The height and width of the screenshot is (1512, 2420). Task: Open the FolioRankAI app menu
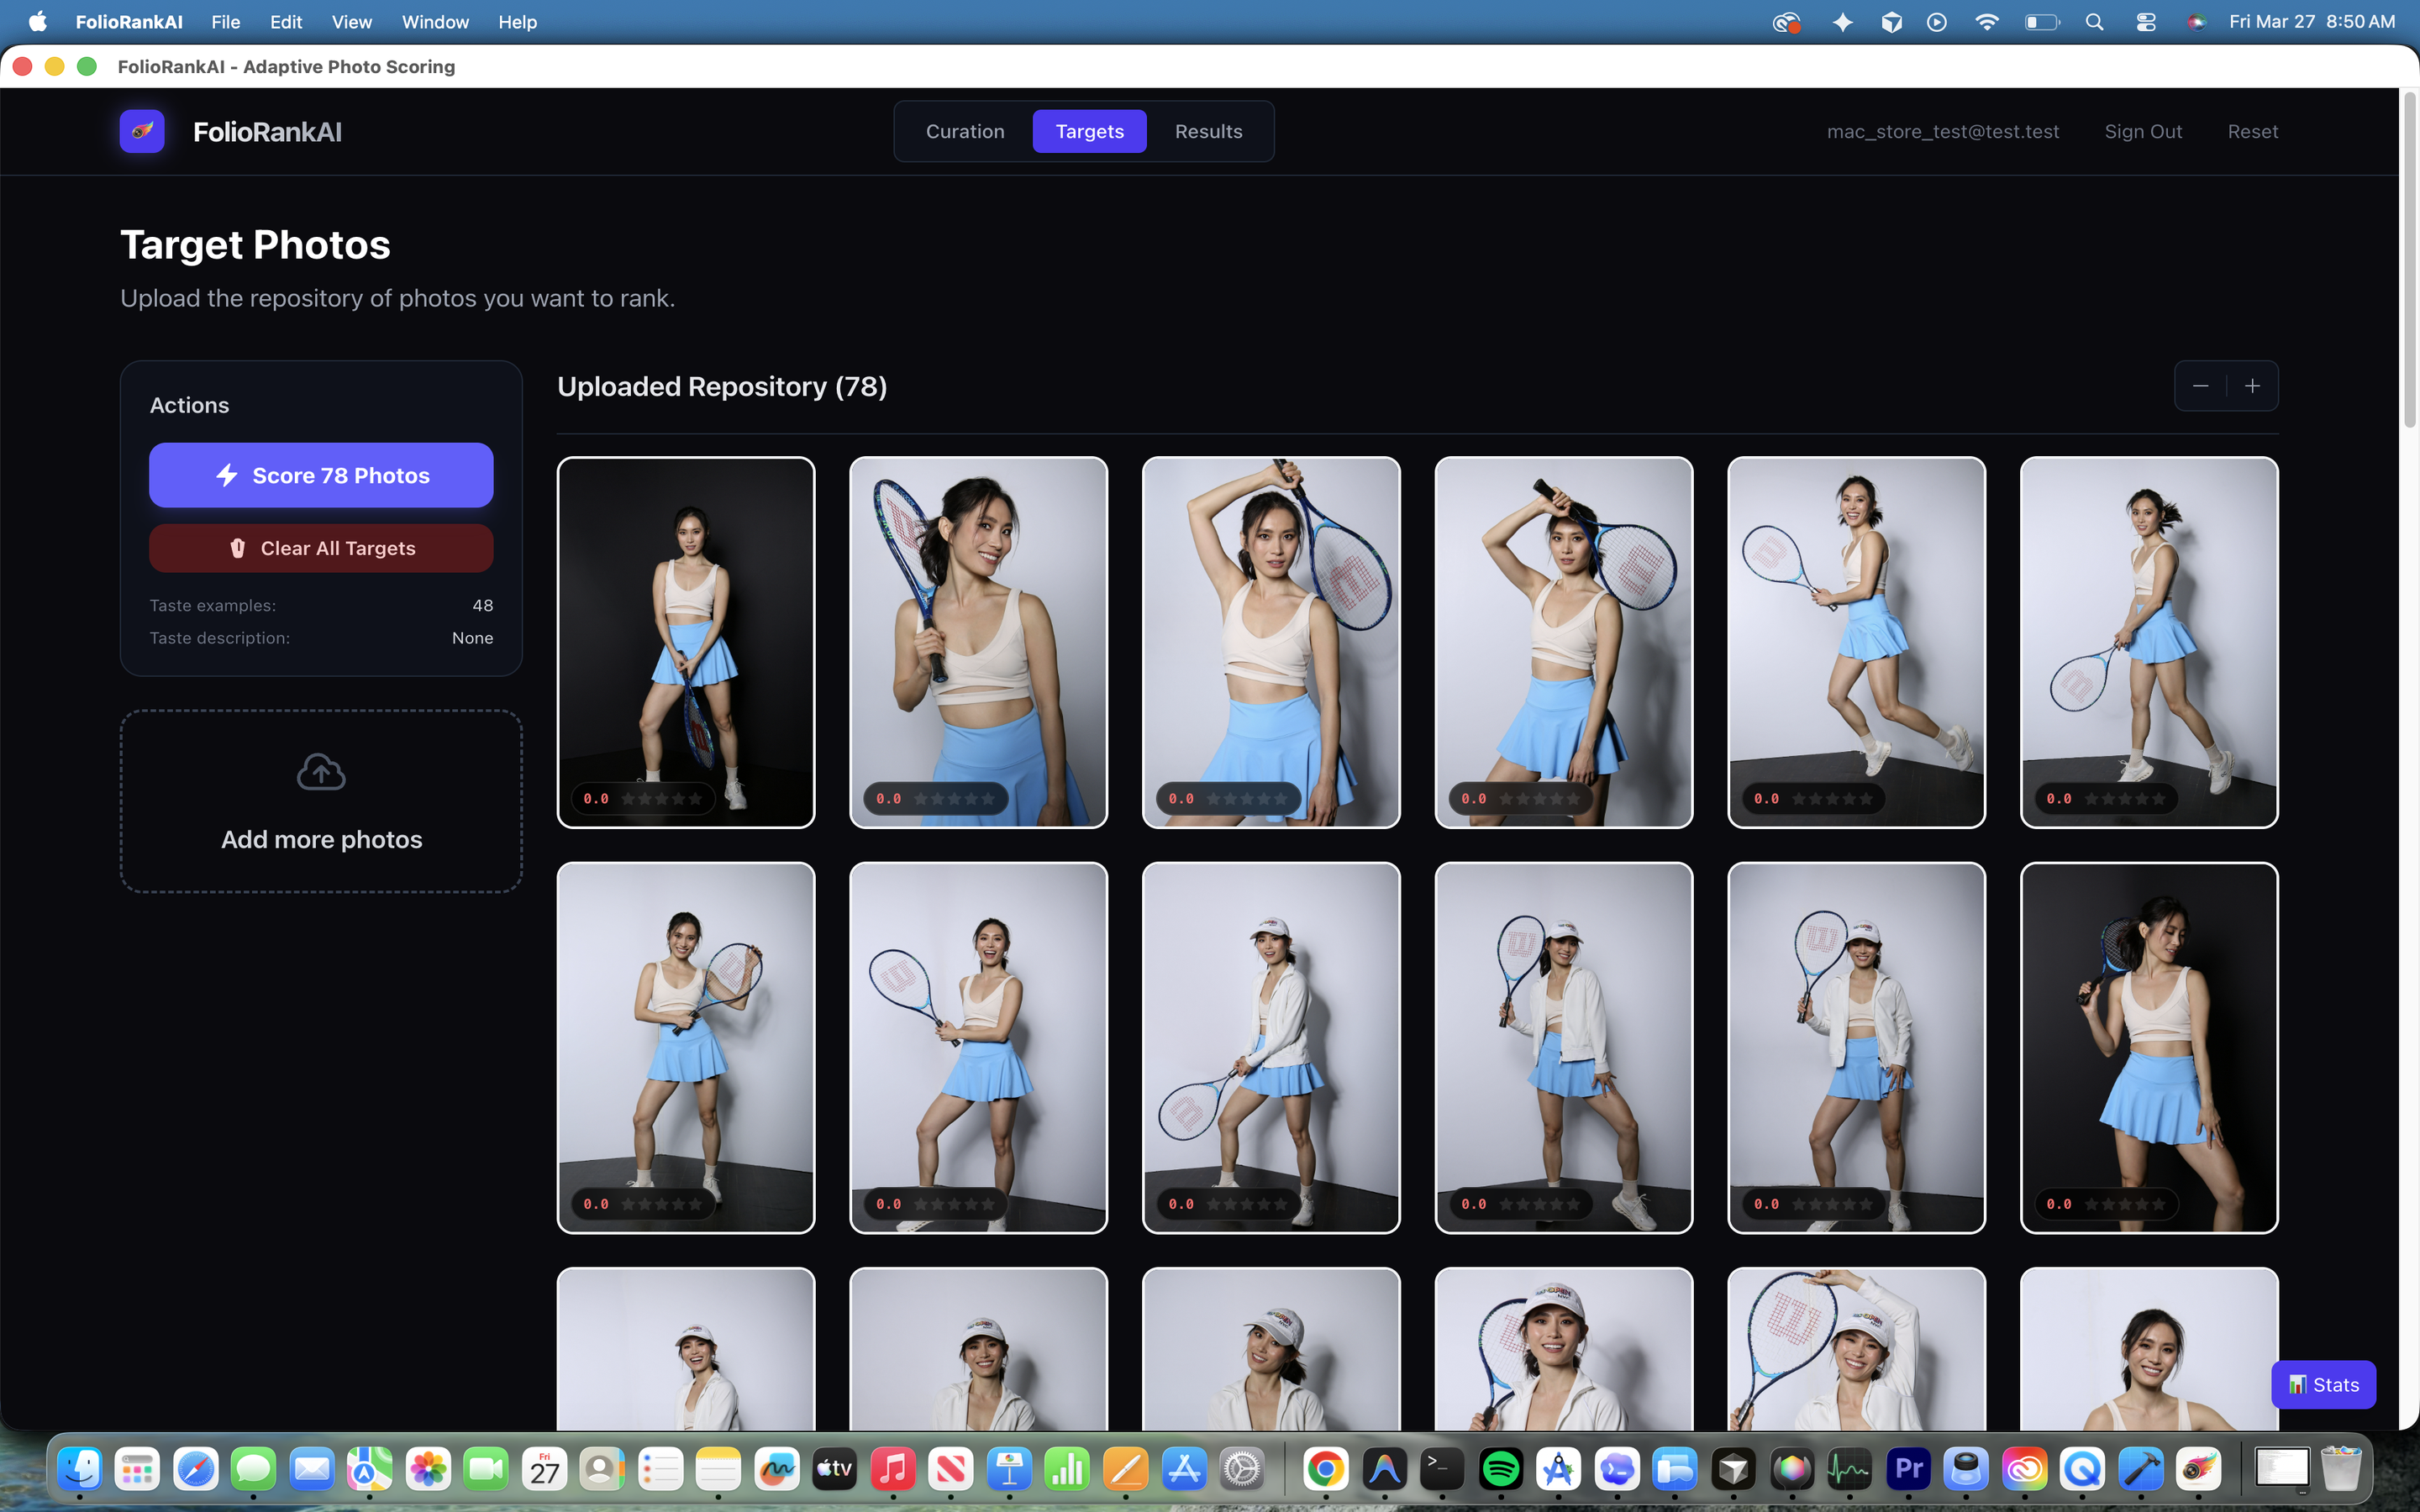click(129, 22)
